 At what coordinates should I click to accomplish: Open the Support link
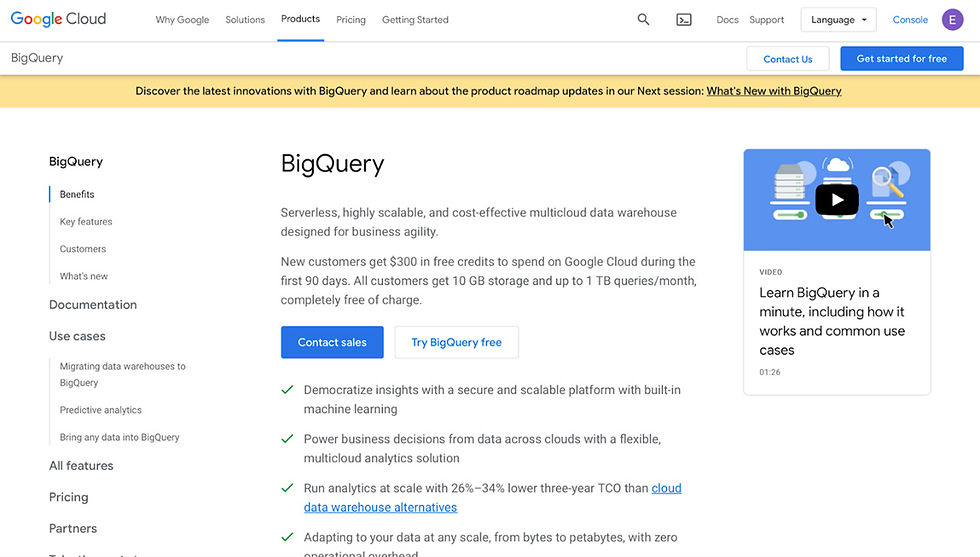(x=766, y=19)
